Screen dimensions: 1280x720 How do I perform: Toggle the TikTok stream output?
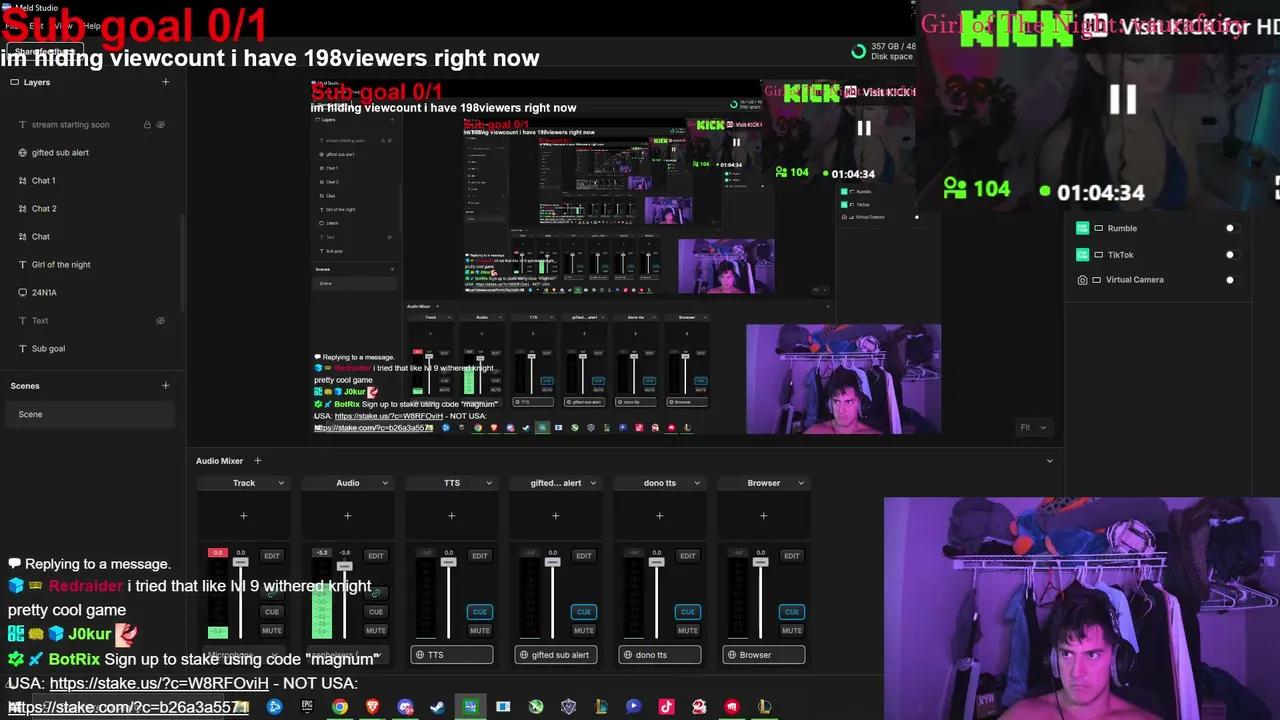tap(1231, 254)
